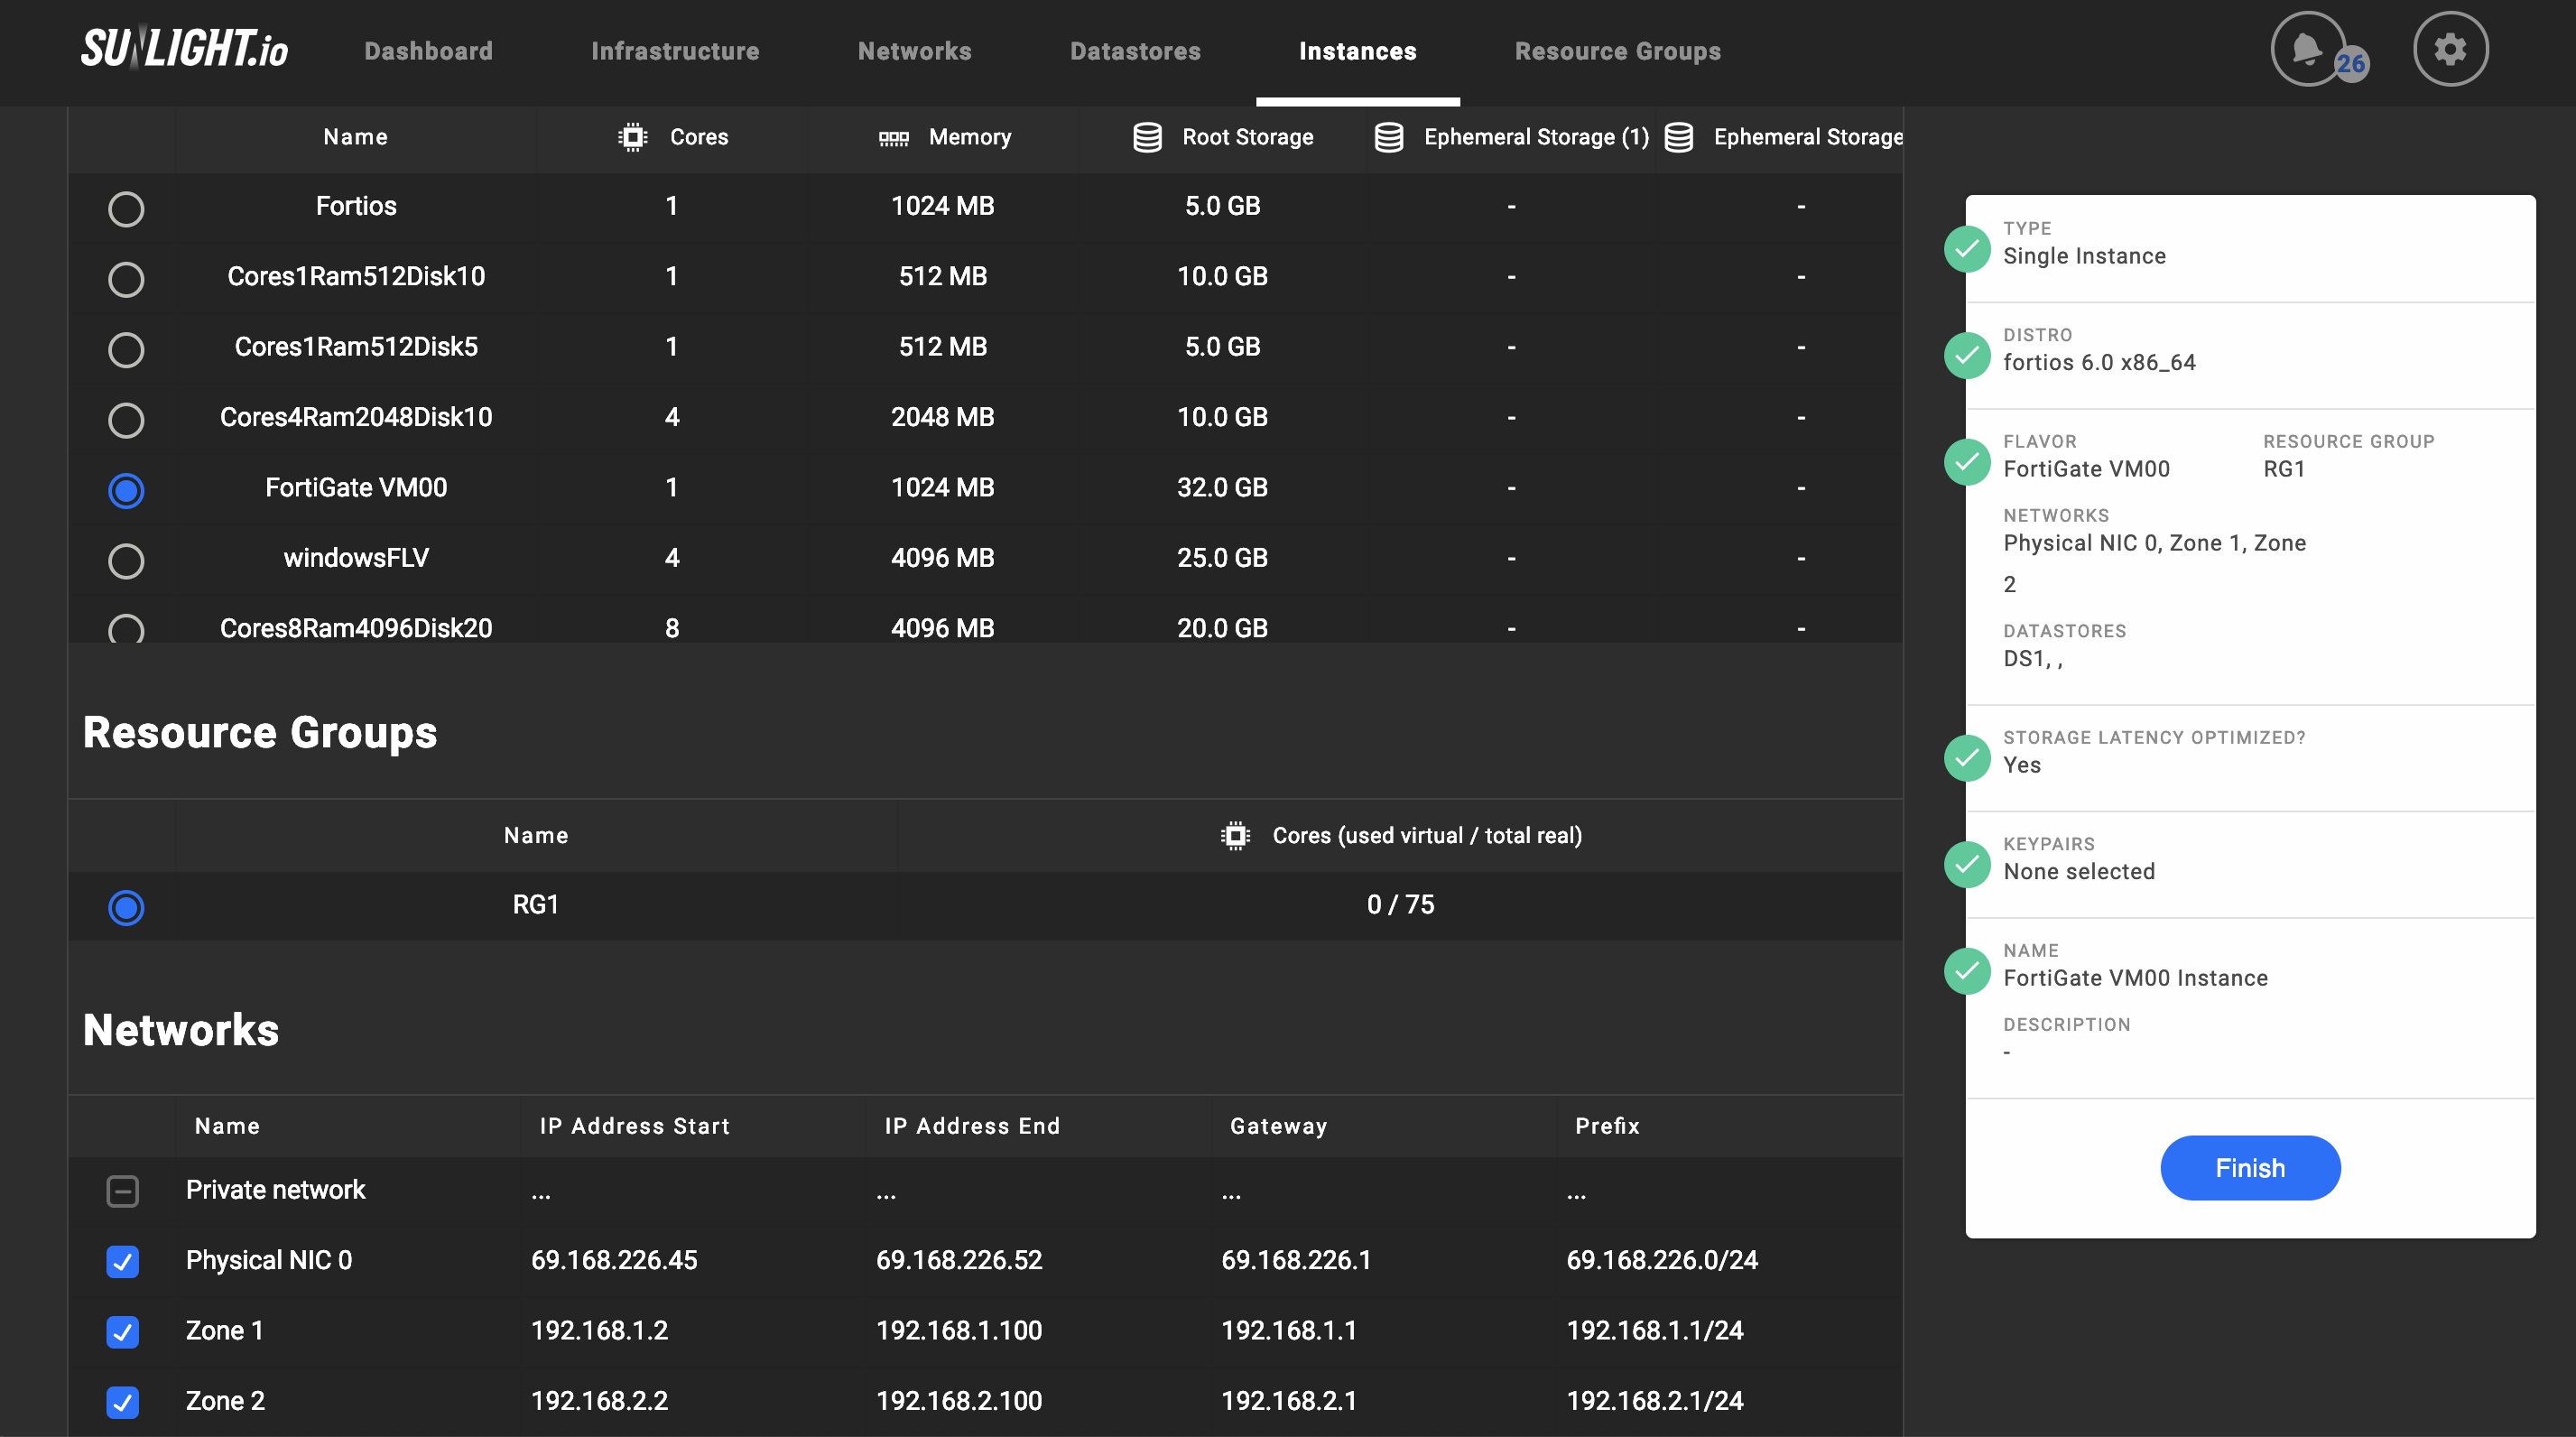
Task: Click the Root Storage database icon
Action: pyautogui.click(x=1147, y=137)
